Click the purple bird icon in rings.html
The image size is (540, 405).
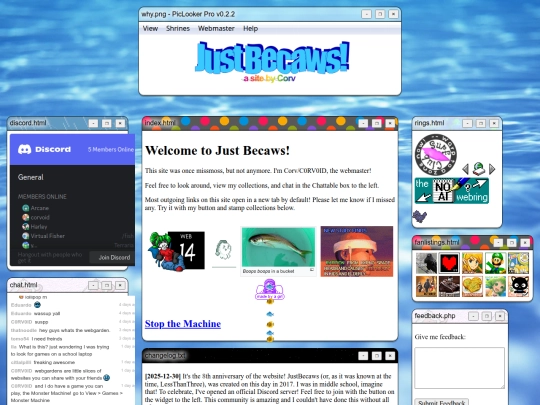(x=419, y=216)
